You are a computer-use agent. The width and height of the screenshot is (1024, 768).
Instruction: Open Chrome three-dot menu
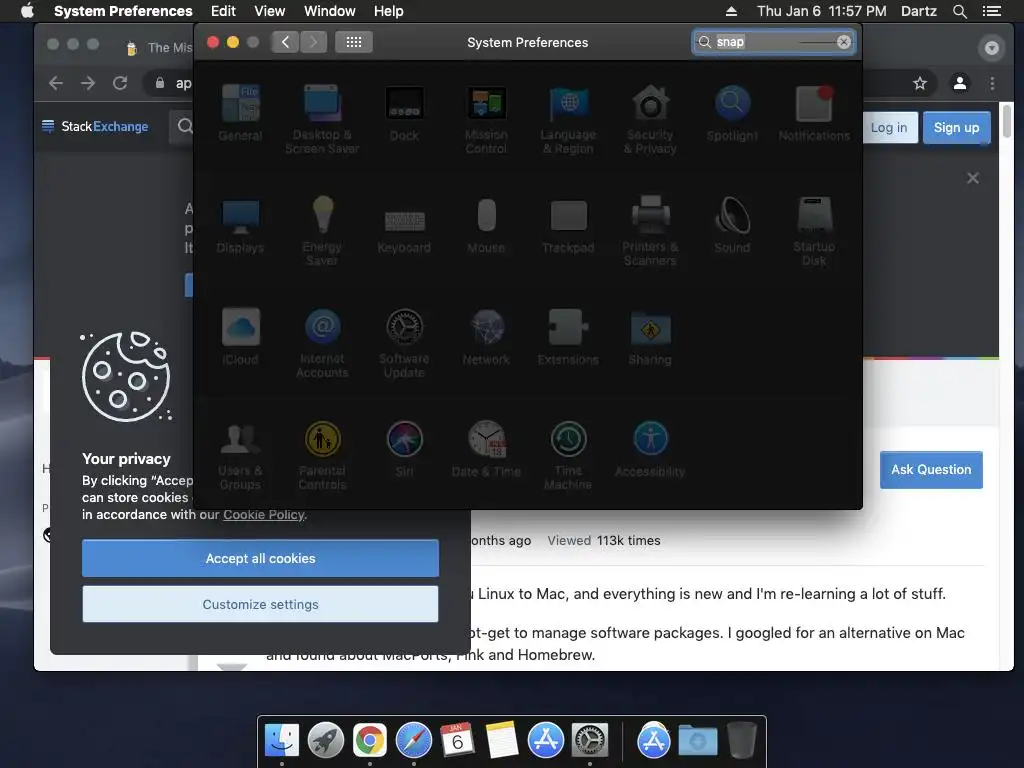[993, 83]
